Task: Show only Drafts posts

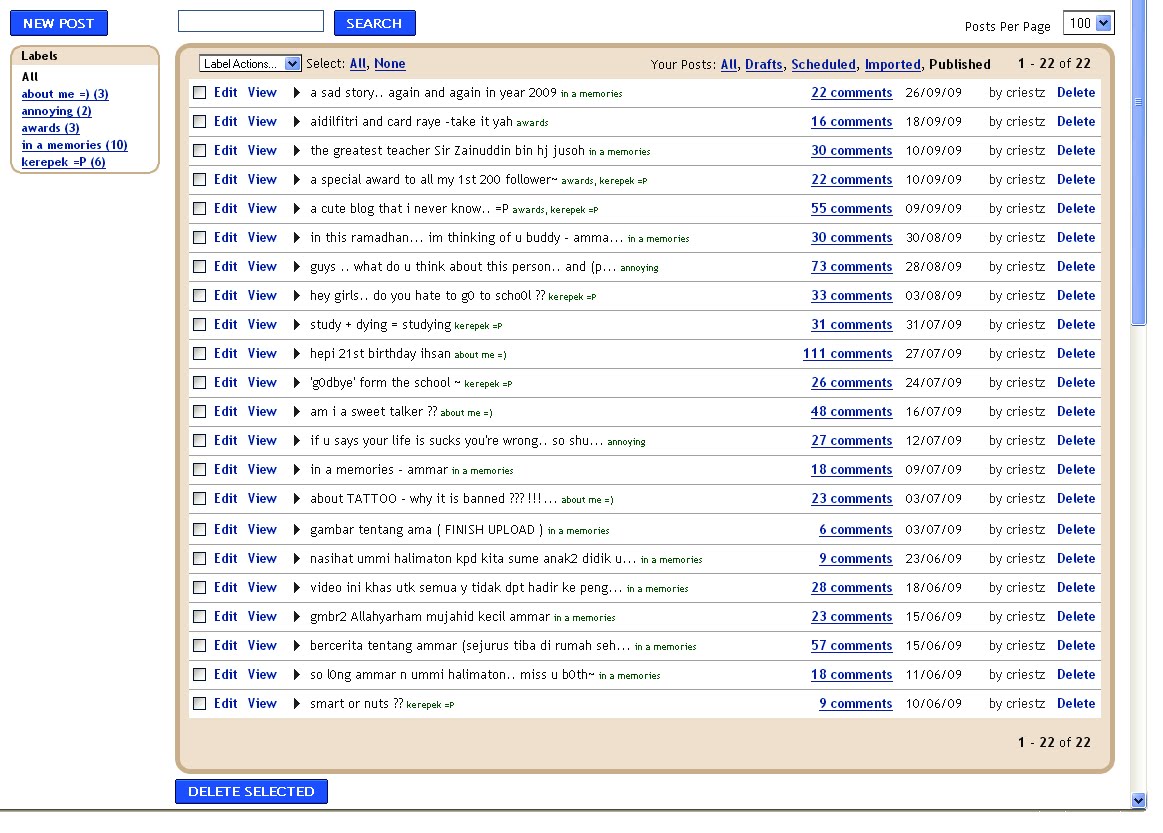Action: [763, 65]
